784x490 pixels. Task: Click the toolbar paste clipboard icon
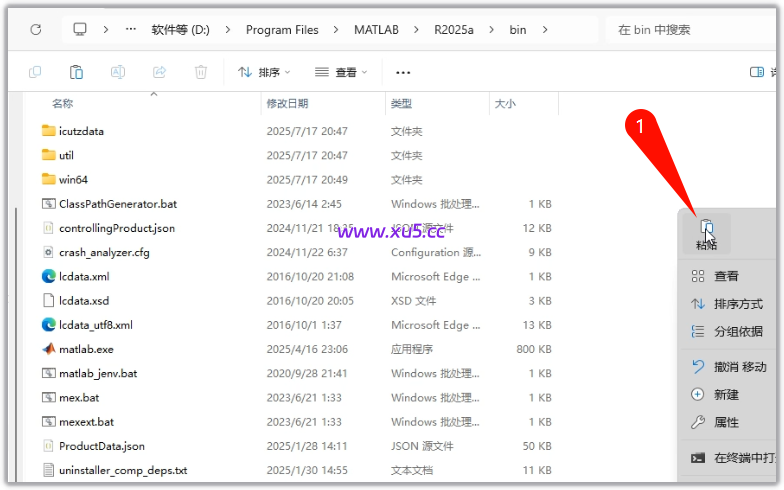click(x=76, y=72)
